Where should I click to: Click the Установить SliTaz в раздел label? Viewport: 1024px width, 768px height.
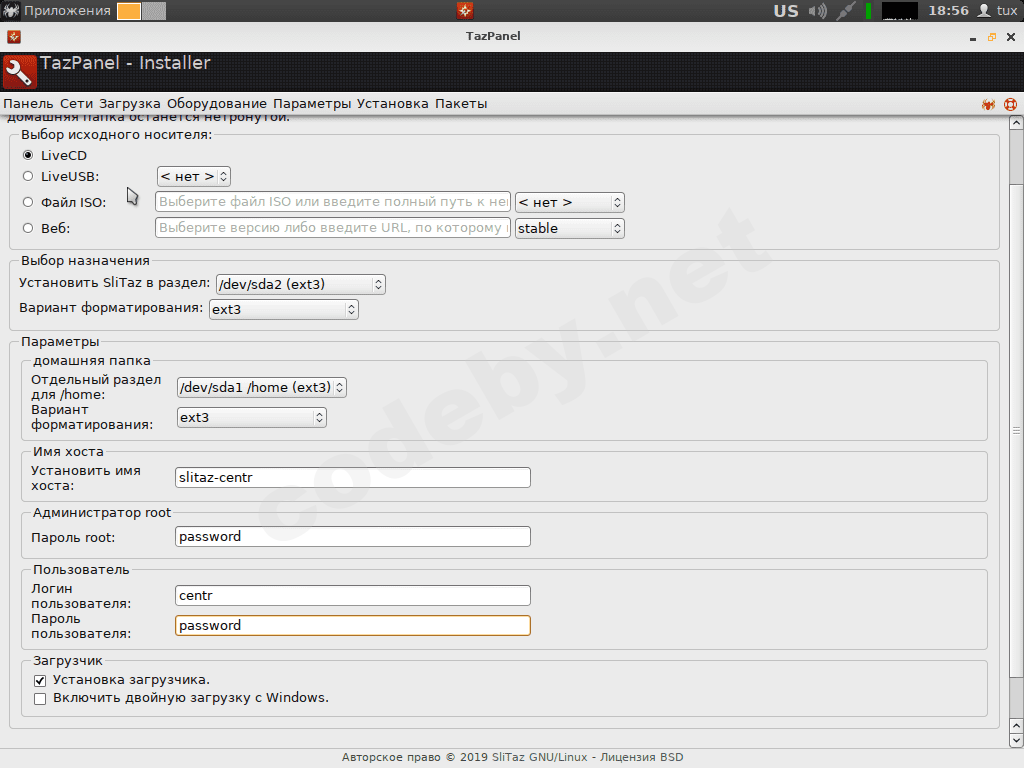[x=114, y=283]
